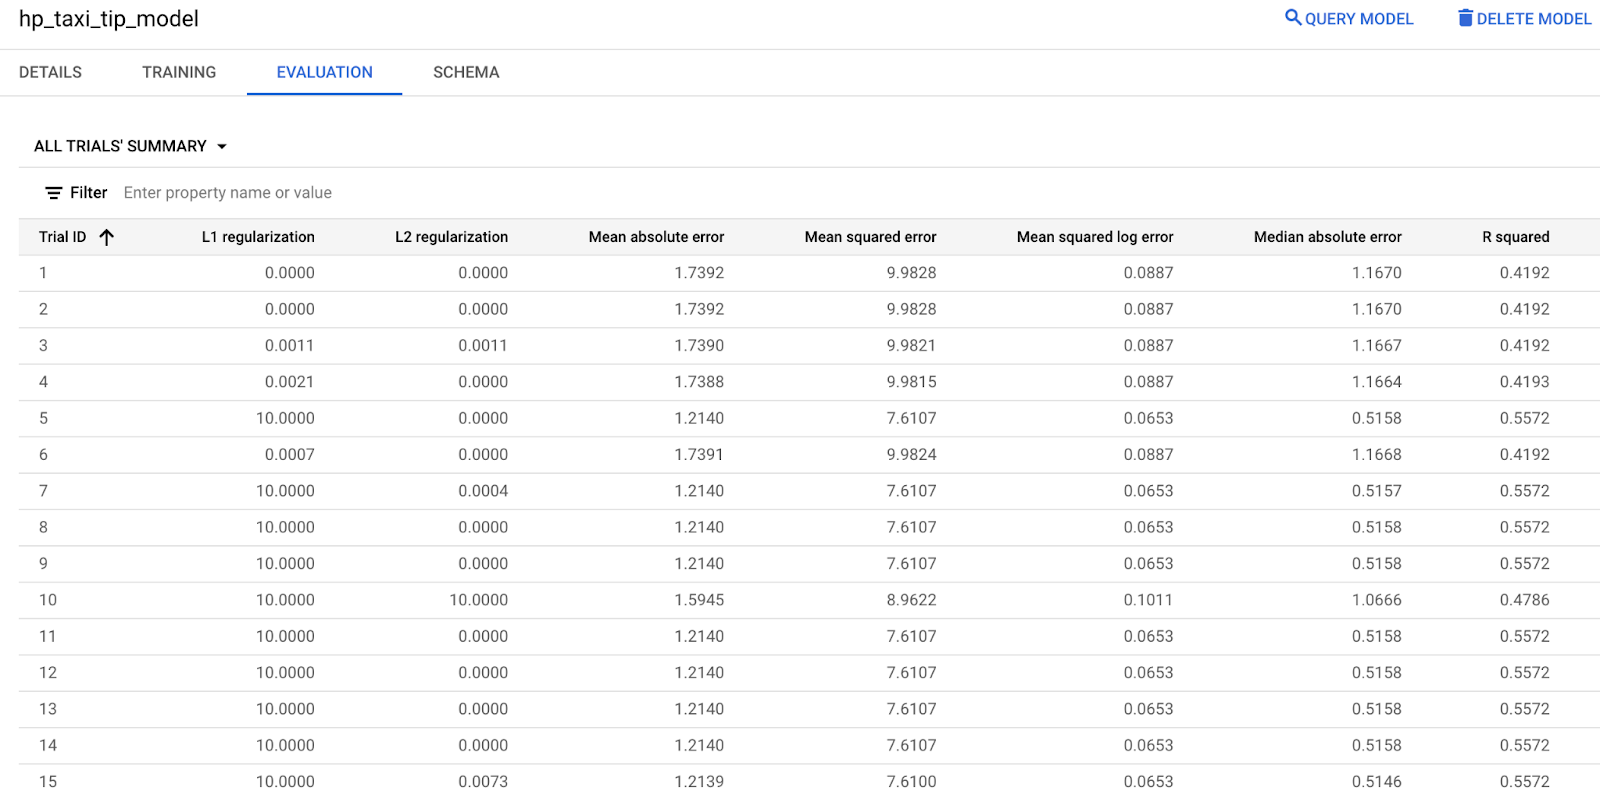Click median absolute error 1.1667

pyautogui.click(x=1377, y=346)
